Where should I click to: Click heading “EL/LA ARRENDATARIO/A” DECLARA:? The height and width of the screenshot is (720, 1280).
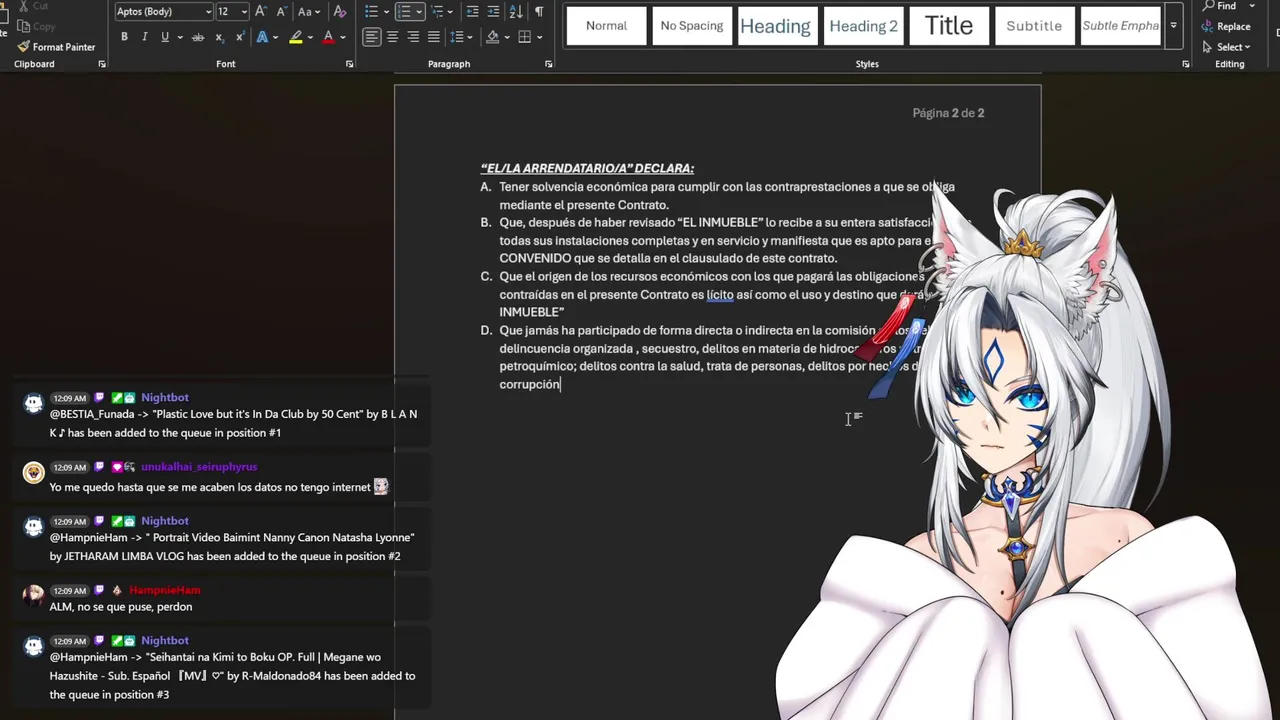point(587,168)
